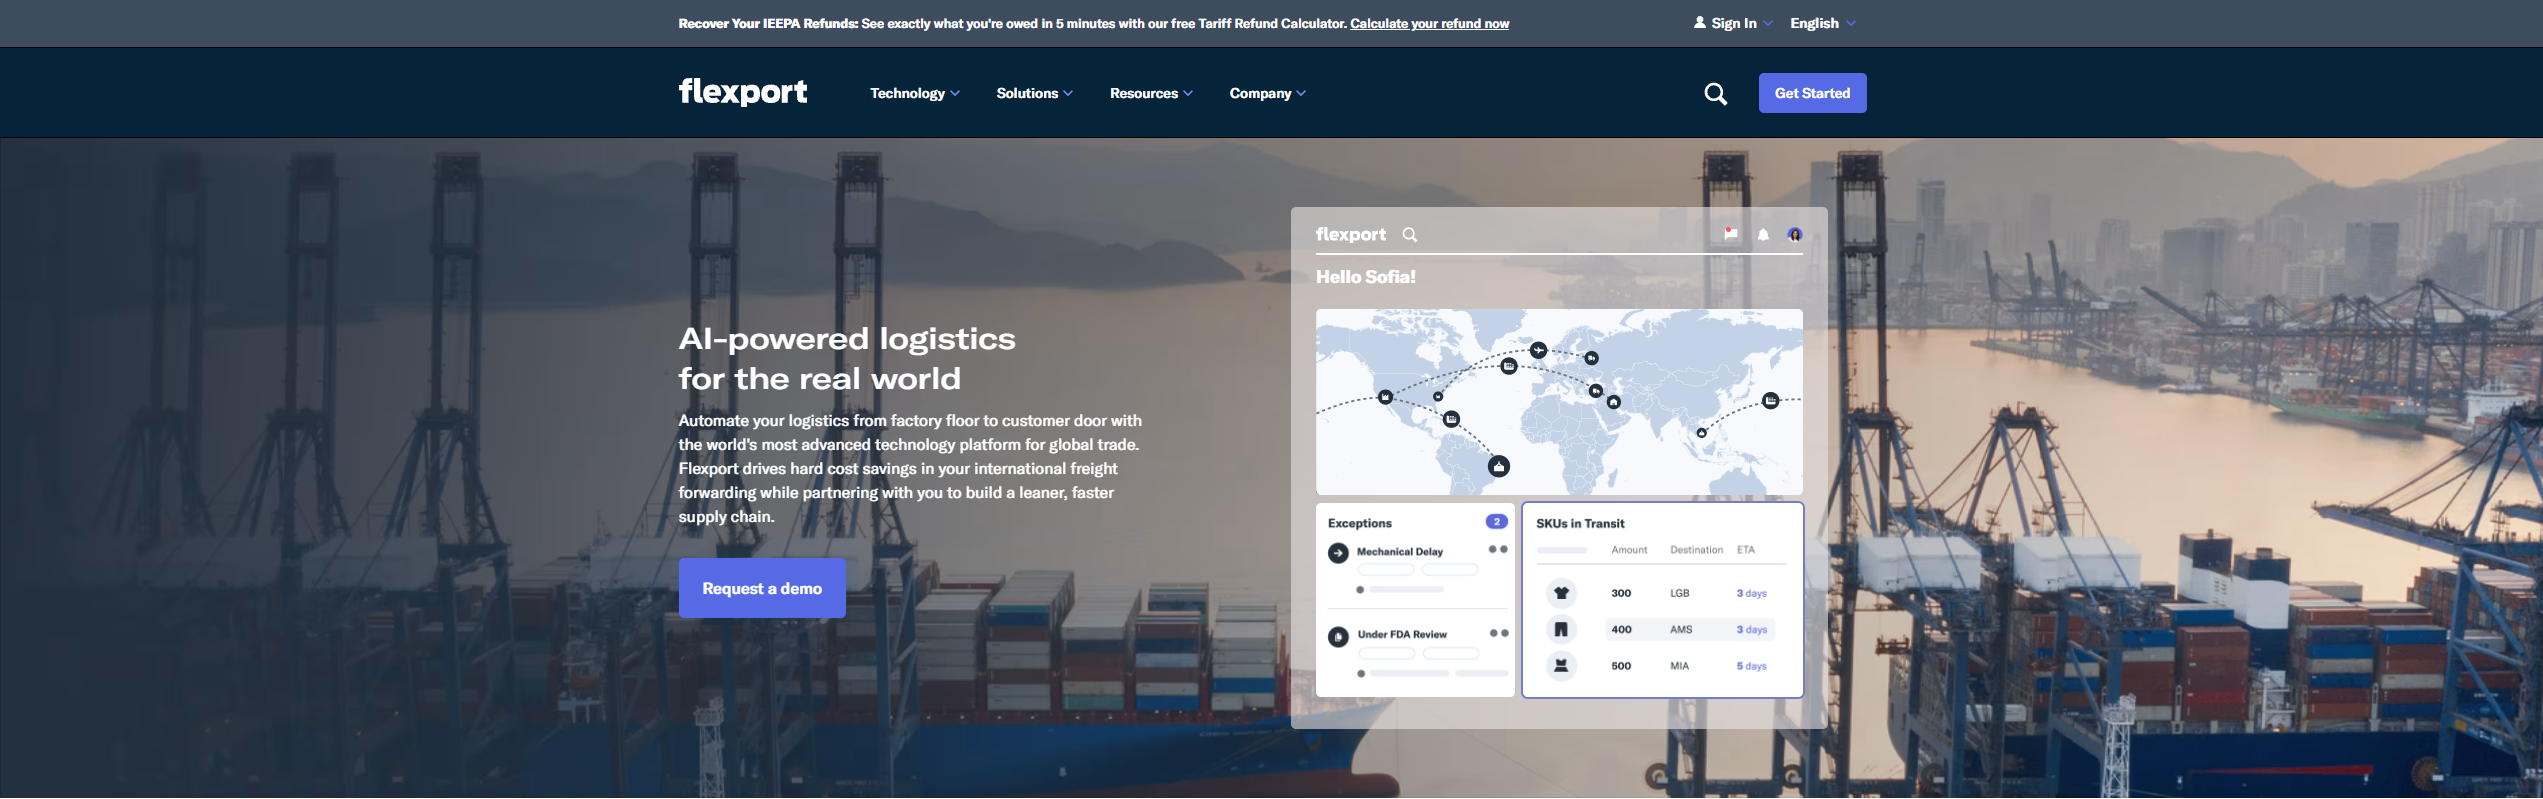Click the flag icon in the dashboard header
The width and height of the screenshot is (2543, 799).
pyautogui.click(x=1730, y=234)
